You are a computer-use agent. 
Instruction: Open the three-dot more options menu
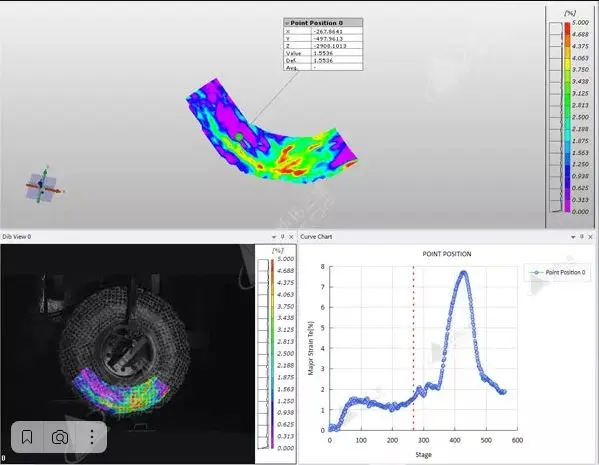[x=92, y=437]
